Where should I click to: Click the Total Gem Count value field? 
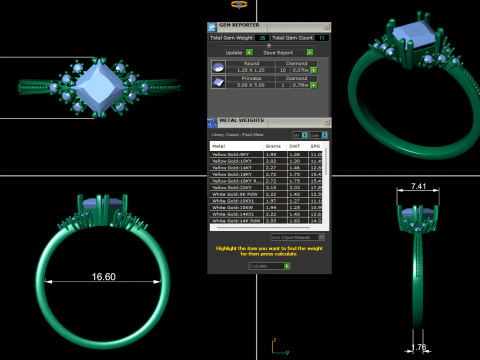pyautogui.click(x=322, y=38)
